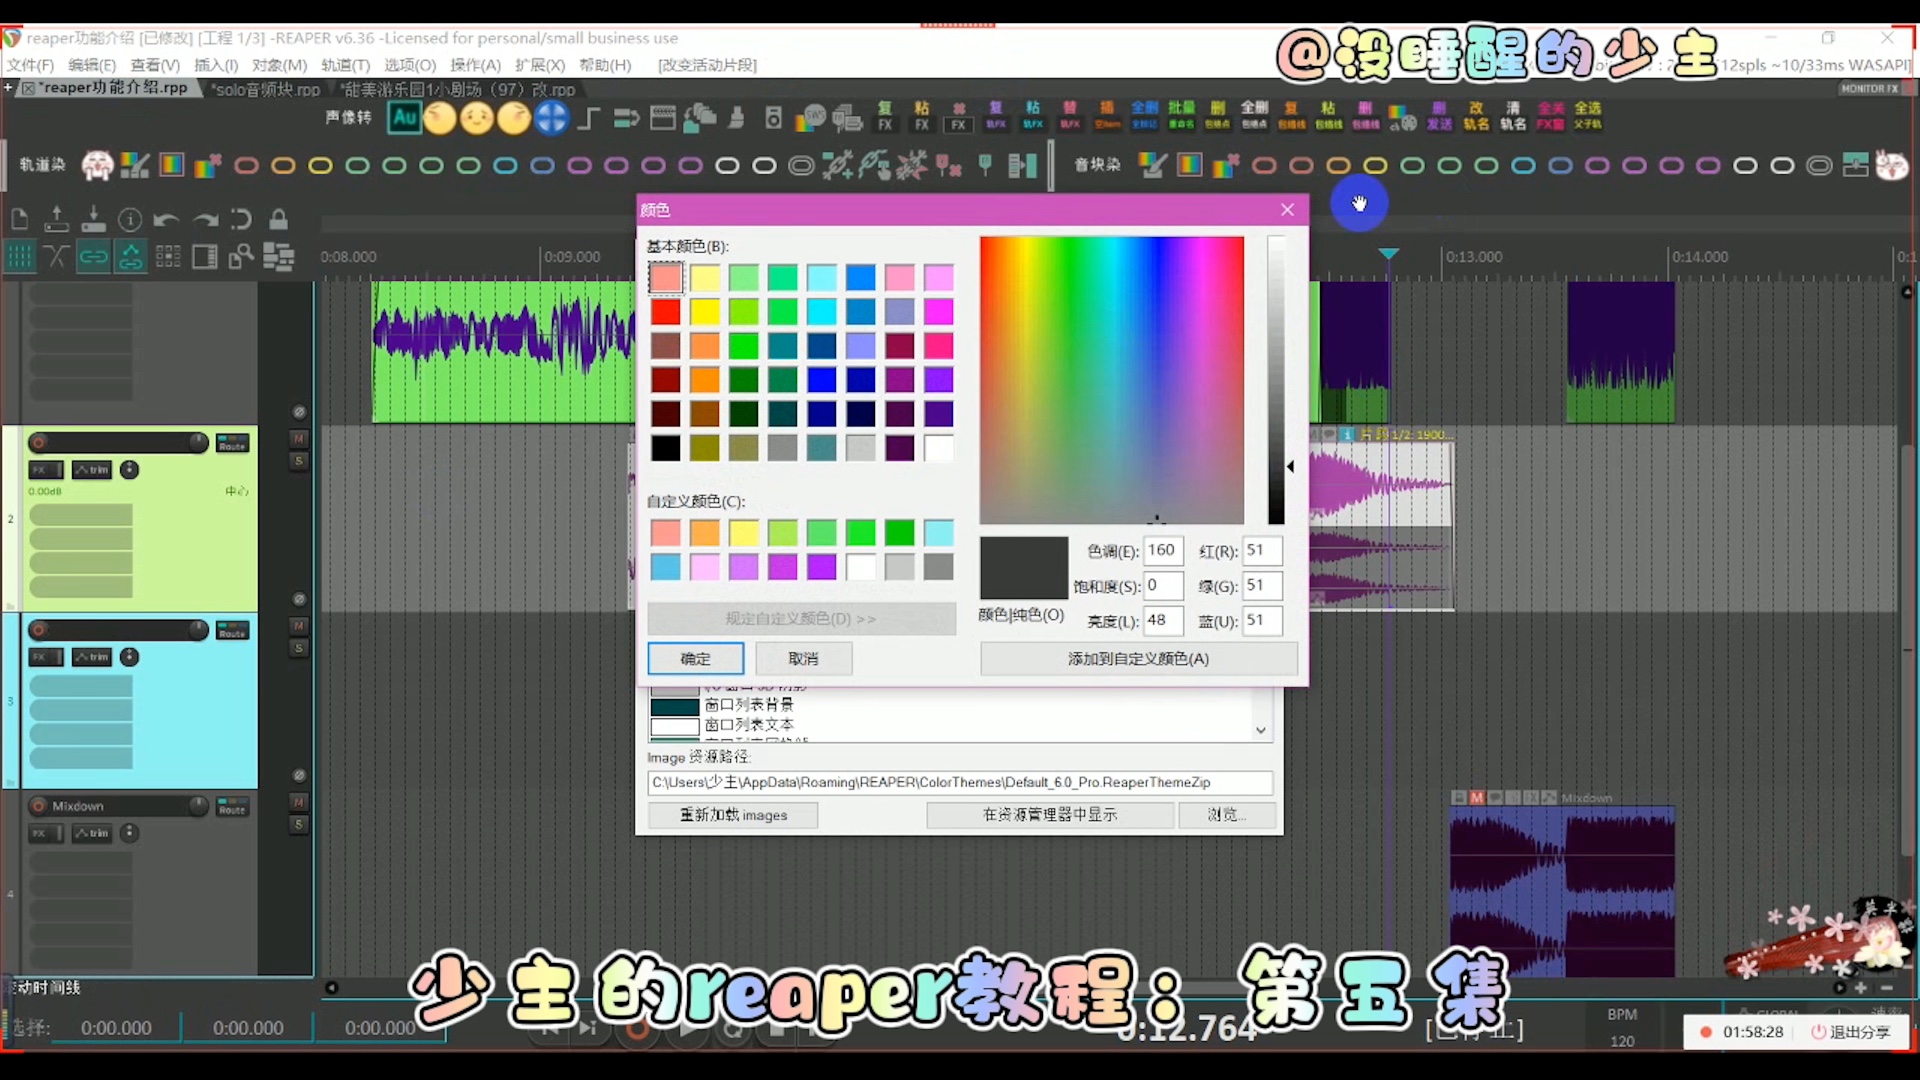
Task: Click 添加到自定义颜色(A) button
Action: click(x=1138, y=659)
